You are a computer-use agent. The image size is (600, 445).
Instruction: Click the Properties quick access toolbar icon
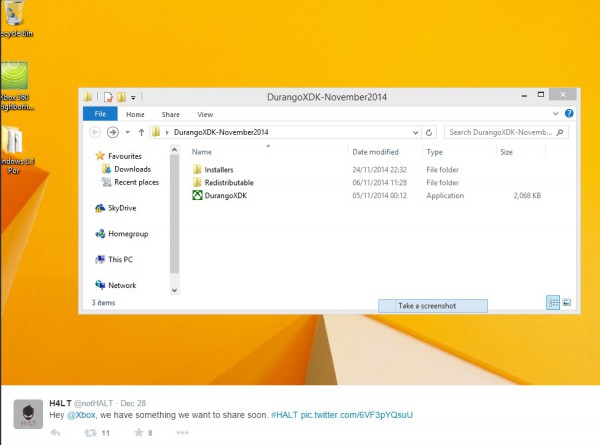108,97
